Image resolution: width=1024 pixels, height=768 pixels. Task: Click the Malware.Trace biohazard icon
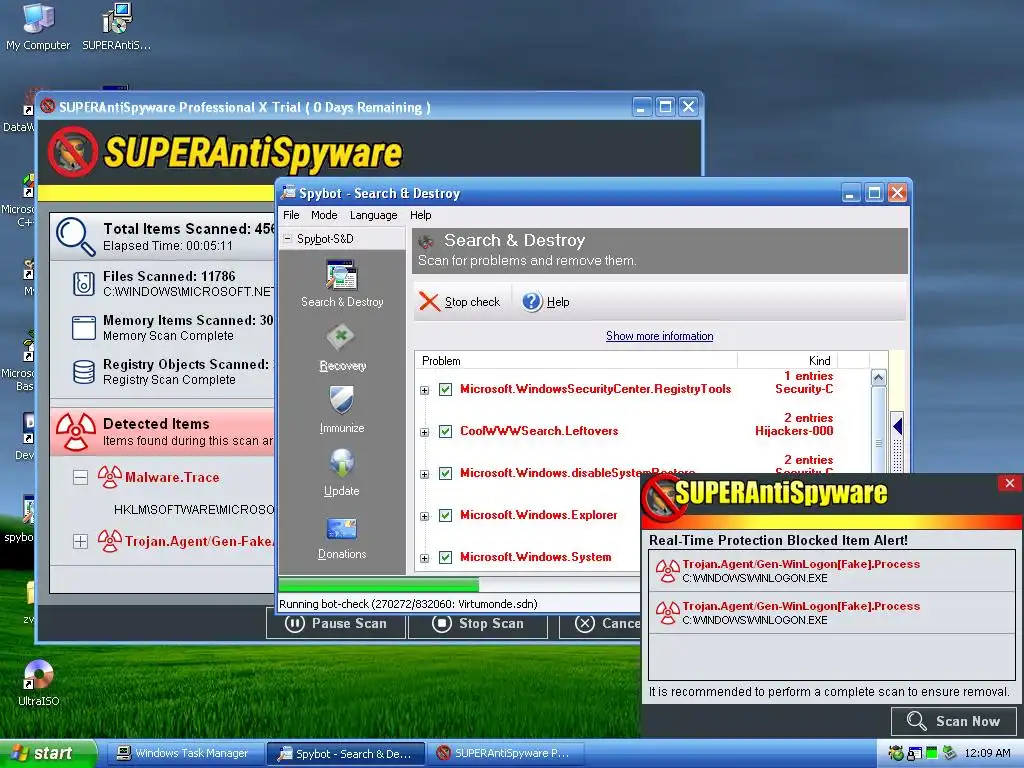click(x=110, y=477)
